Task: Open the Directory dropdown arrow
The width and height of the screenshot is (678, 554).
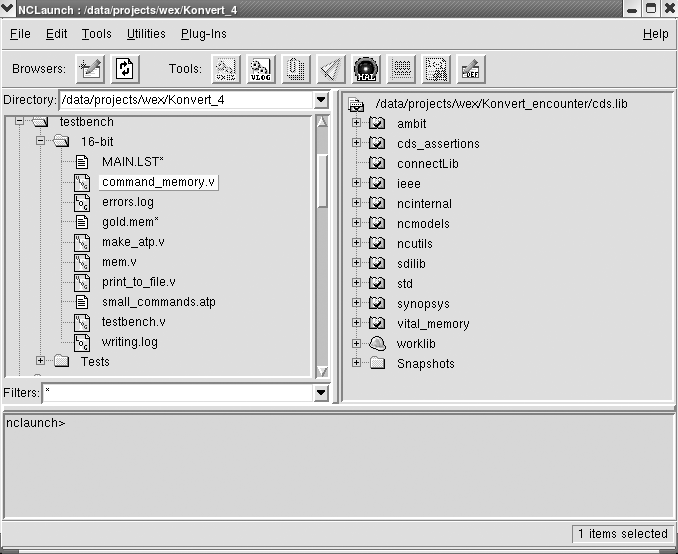Action: [x=321, y=100]
